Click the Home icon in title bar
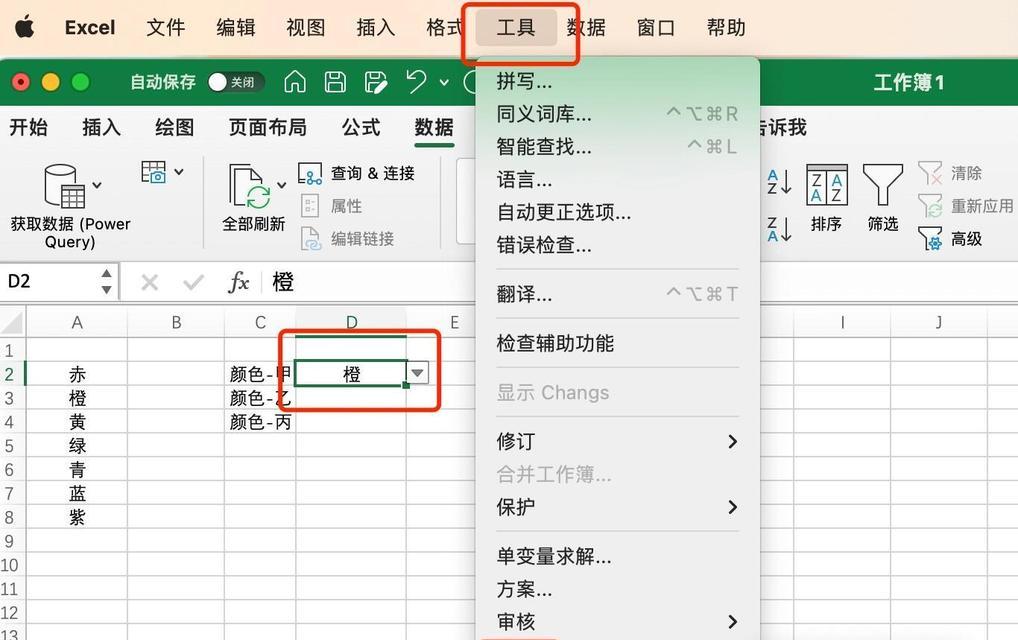The image size is (1018, 640). [x=295, y=82]
